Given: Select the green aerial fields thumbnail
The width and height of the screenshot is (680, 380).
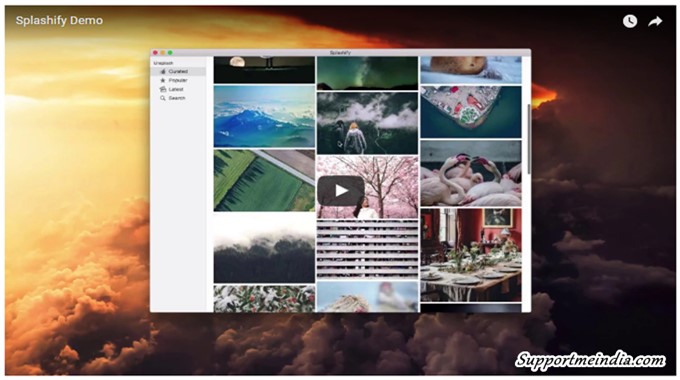Looking at the screenshot, I should (264, 180).
